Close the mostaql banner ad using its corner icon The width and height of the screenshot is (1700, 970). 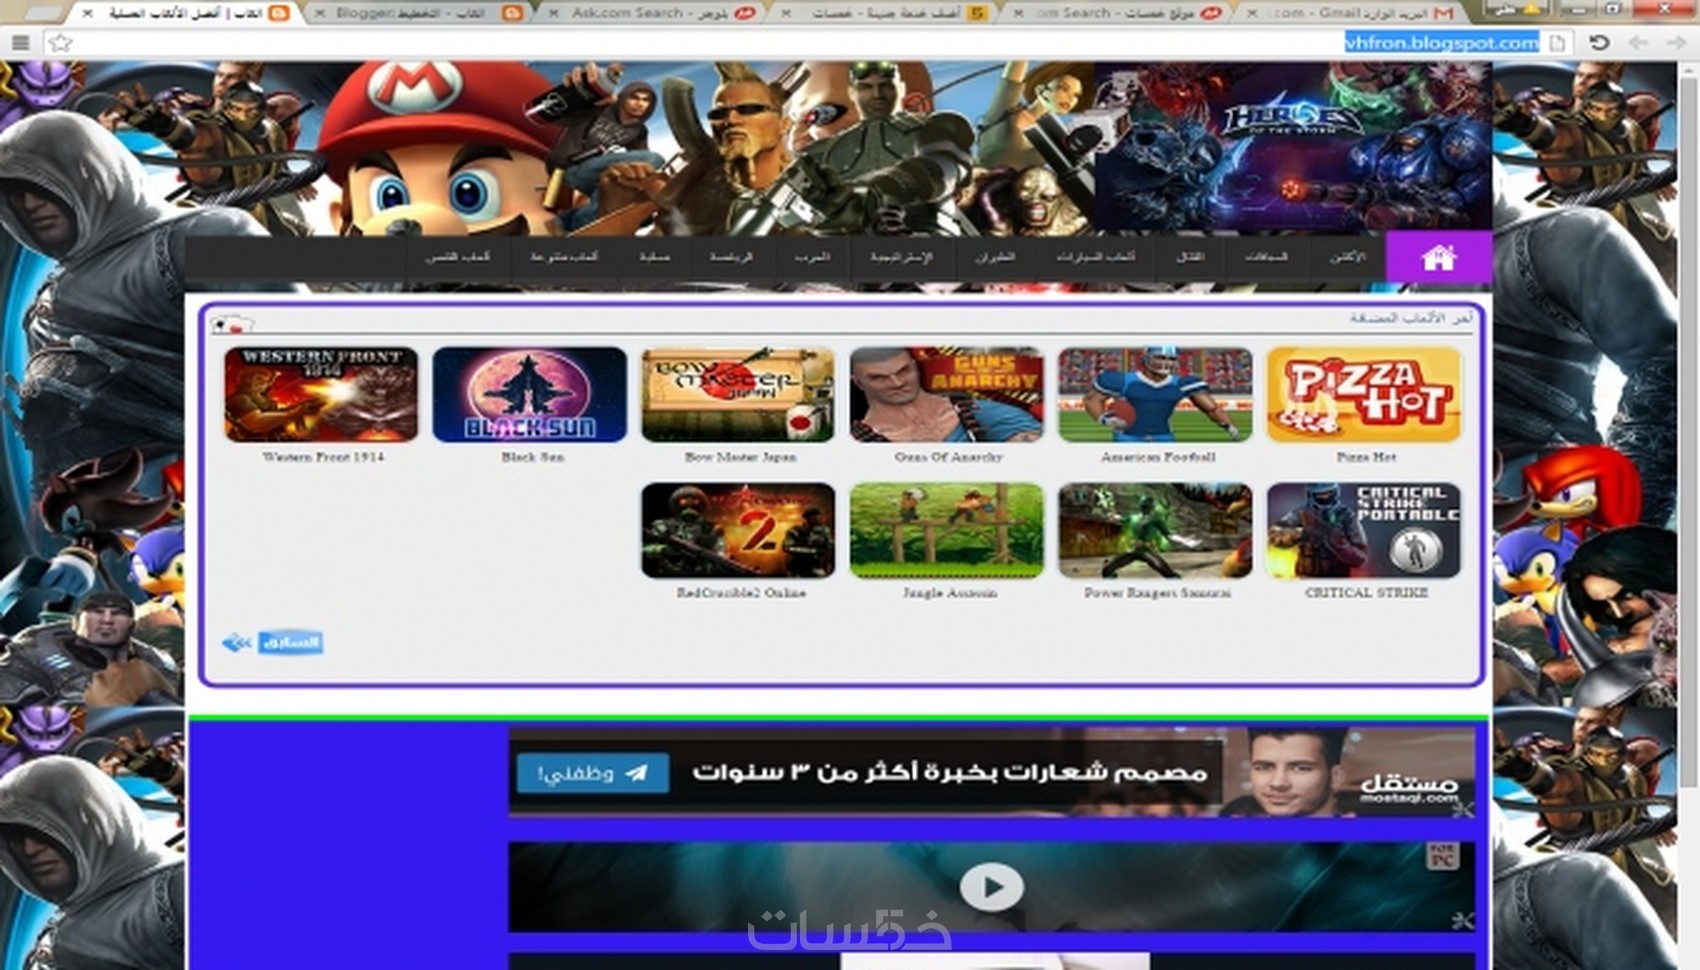(x=1463, y=808)
